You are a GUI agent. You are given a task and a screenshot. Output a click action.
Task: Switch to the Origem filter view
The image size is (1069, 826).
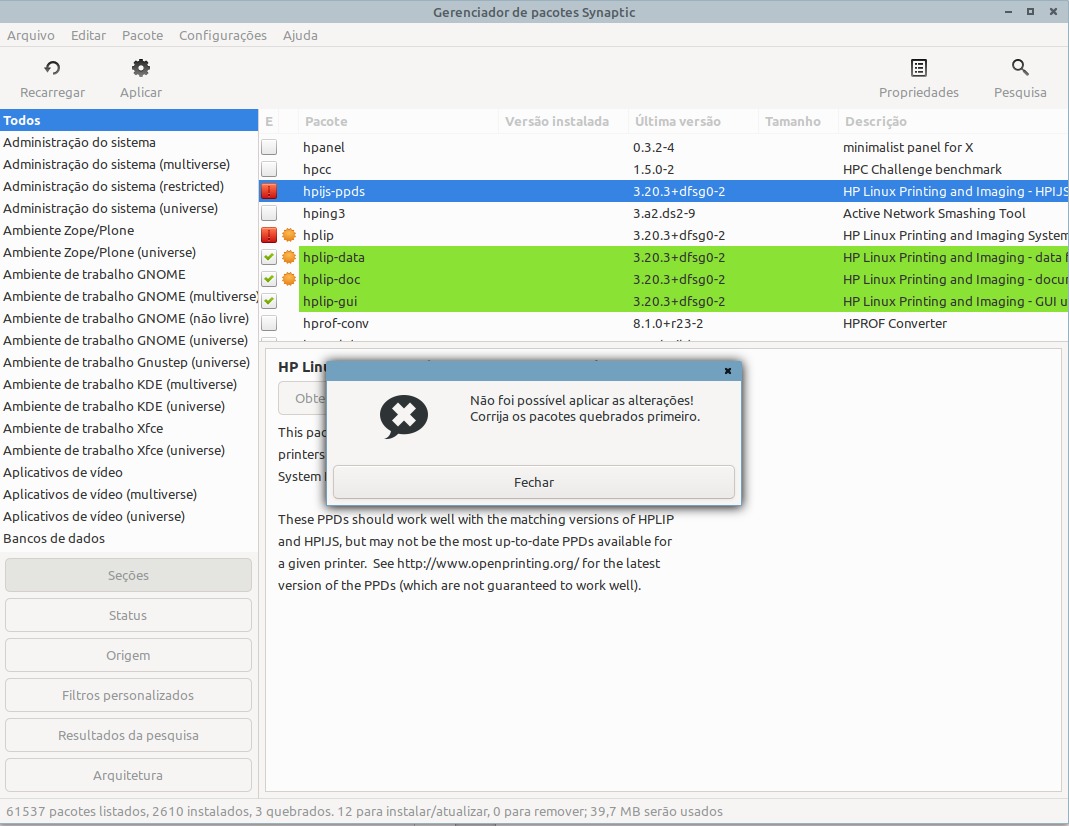(x=128, y=656)
